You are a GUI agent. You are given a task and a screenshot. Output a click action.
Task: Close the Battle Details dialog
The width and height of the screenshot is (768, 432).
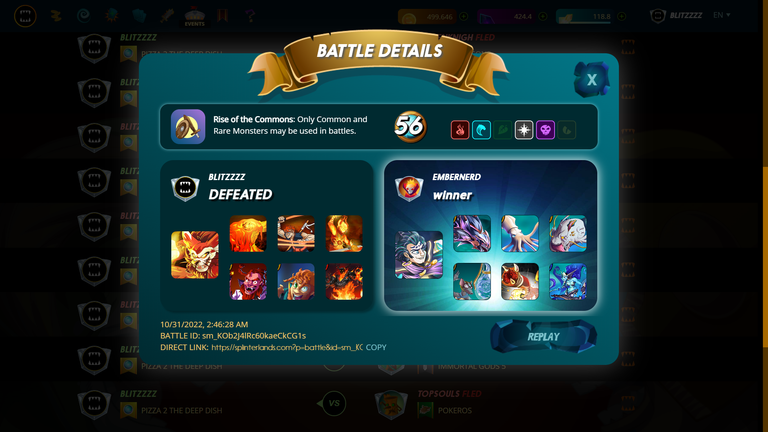(592, 79)
